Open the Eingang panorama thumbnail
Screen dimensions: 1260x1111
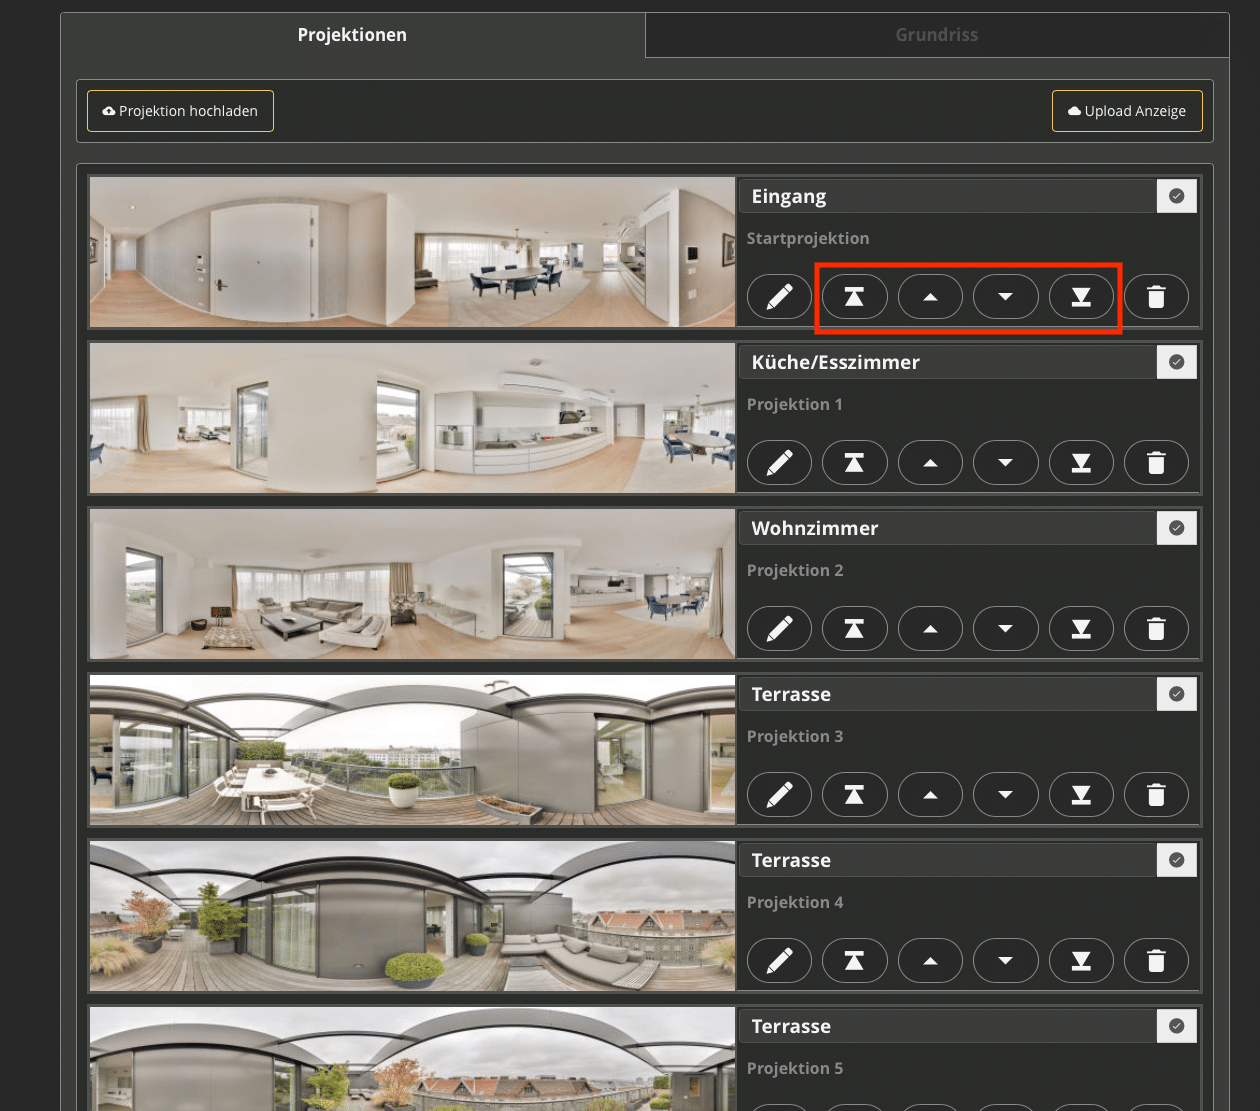pos(412,252)
